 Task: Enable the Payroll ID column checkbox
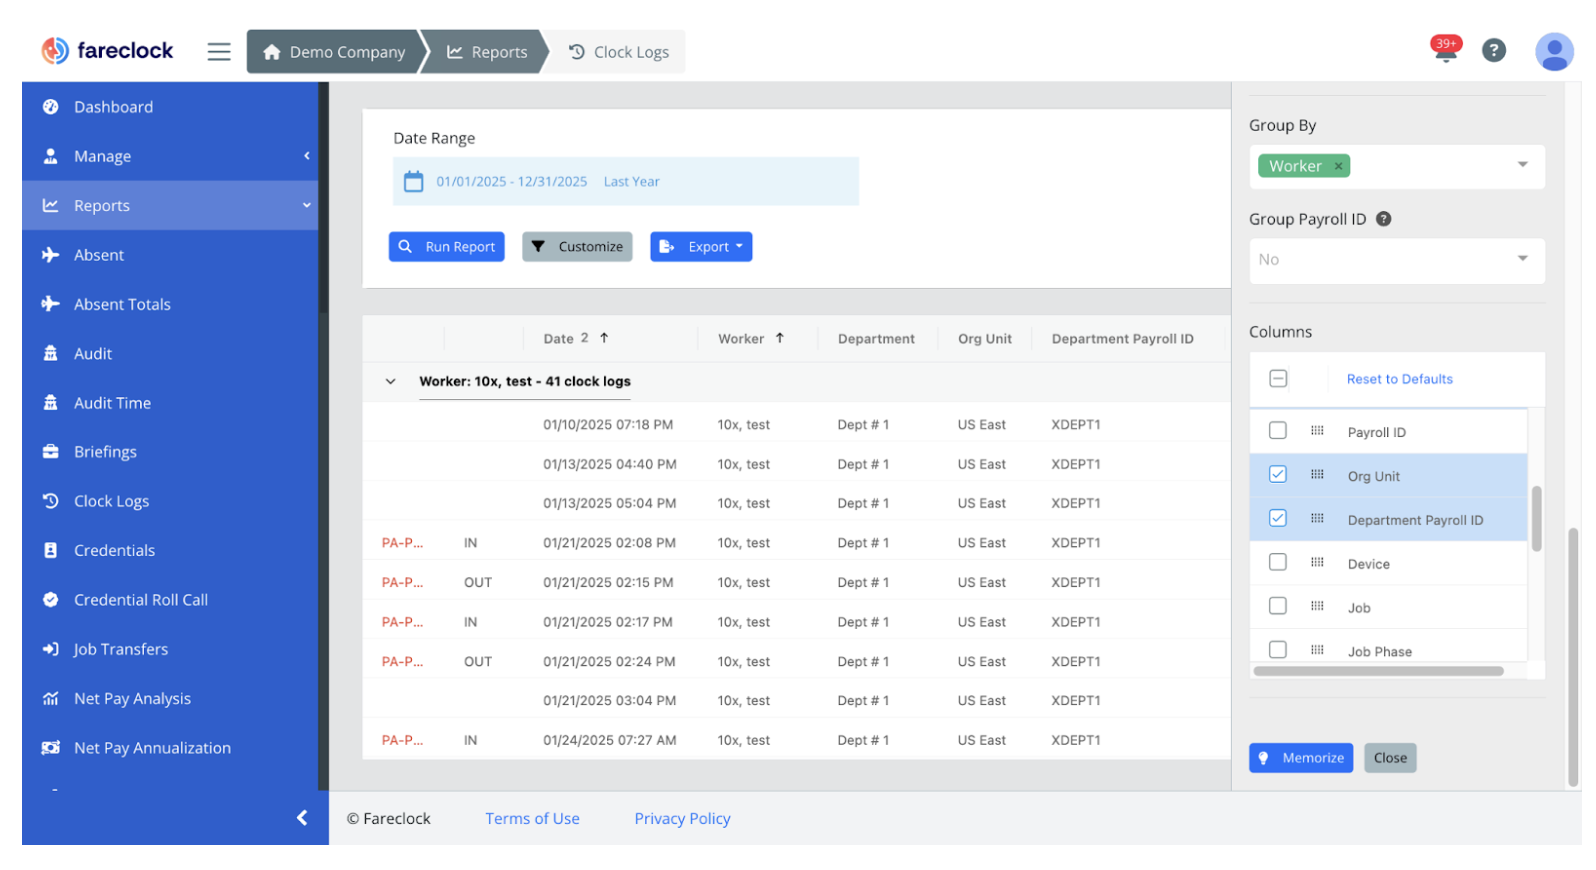pos(1277,431)
